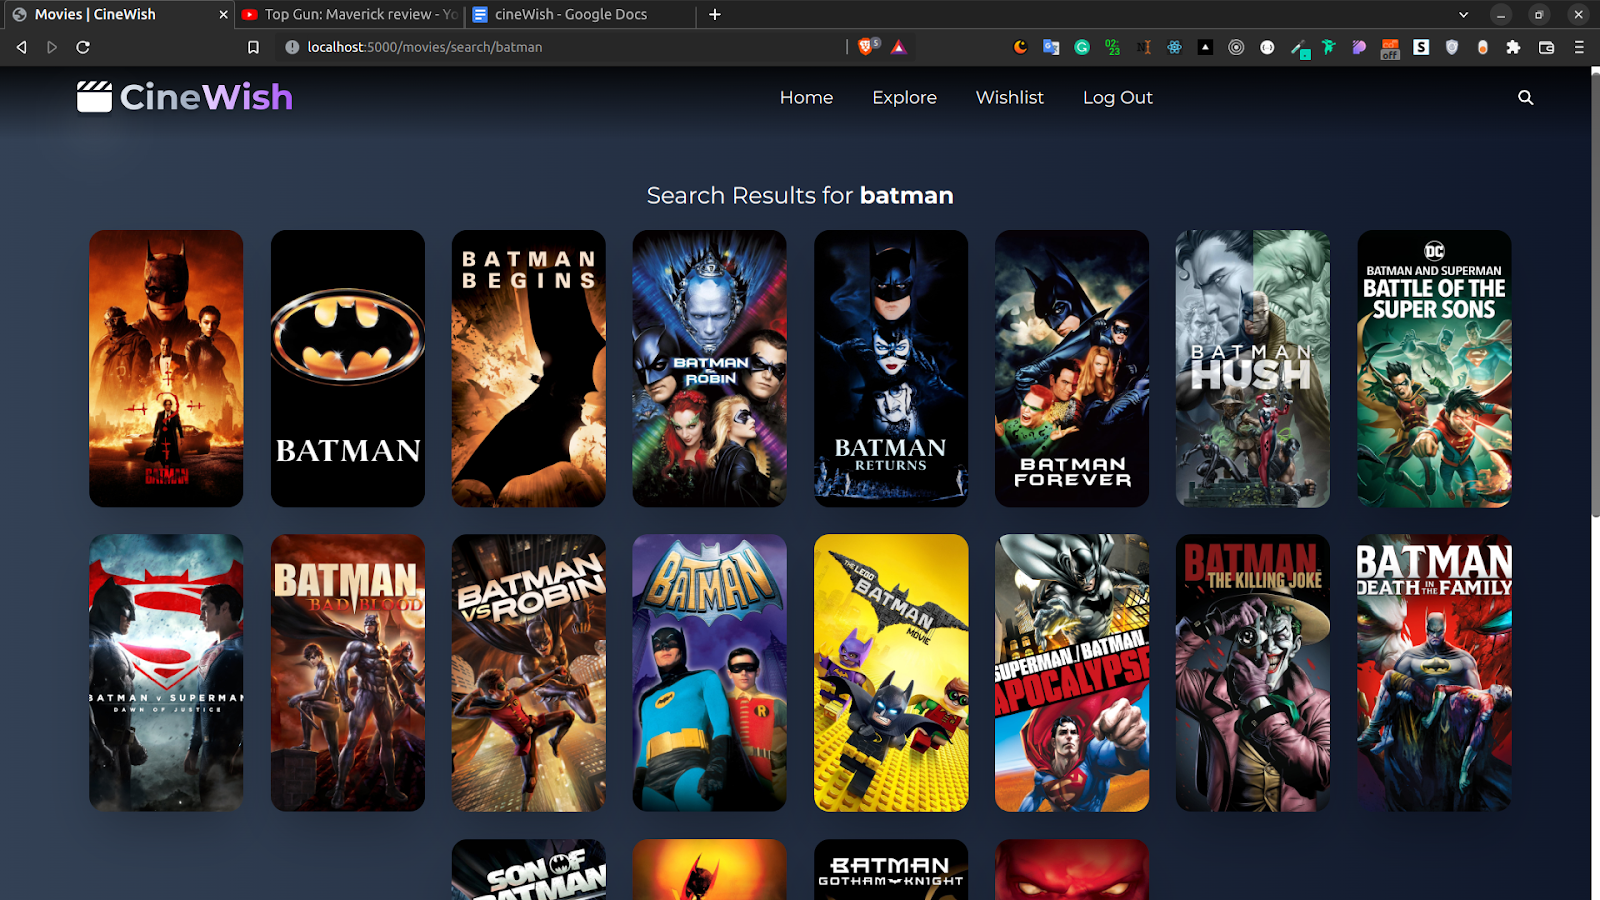
Task: Click the browser forward arrow
Action: pos(52,47)
